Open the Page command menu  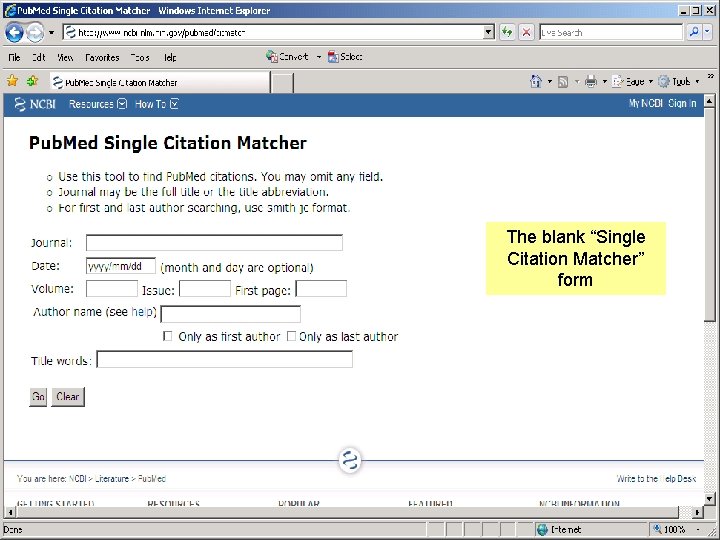[633, 82]
